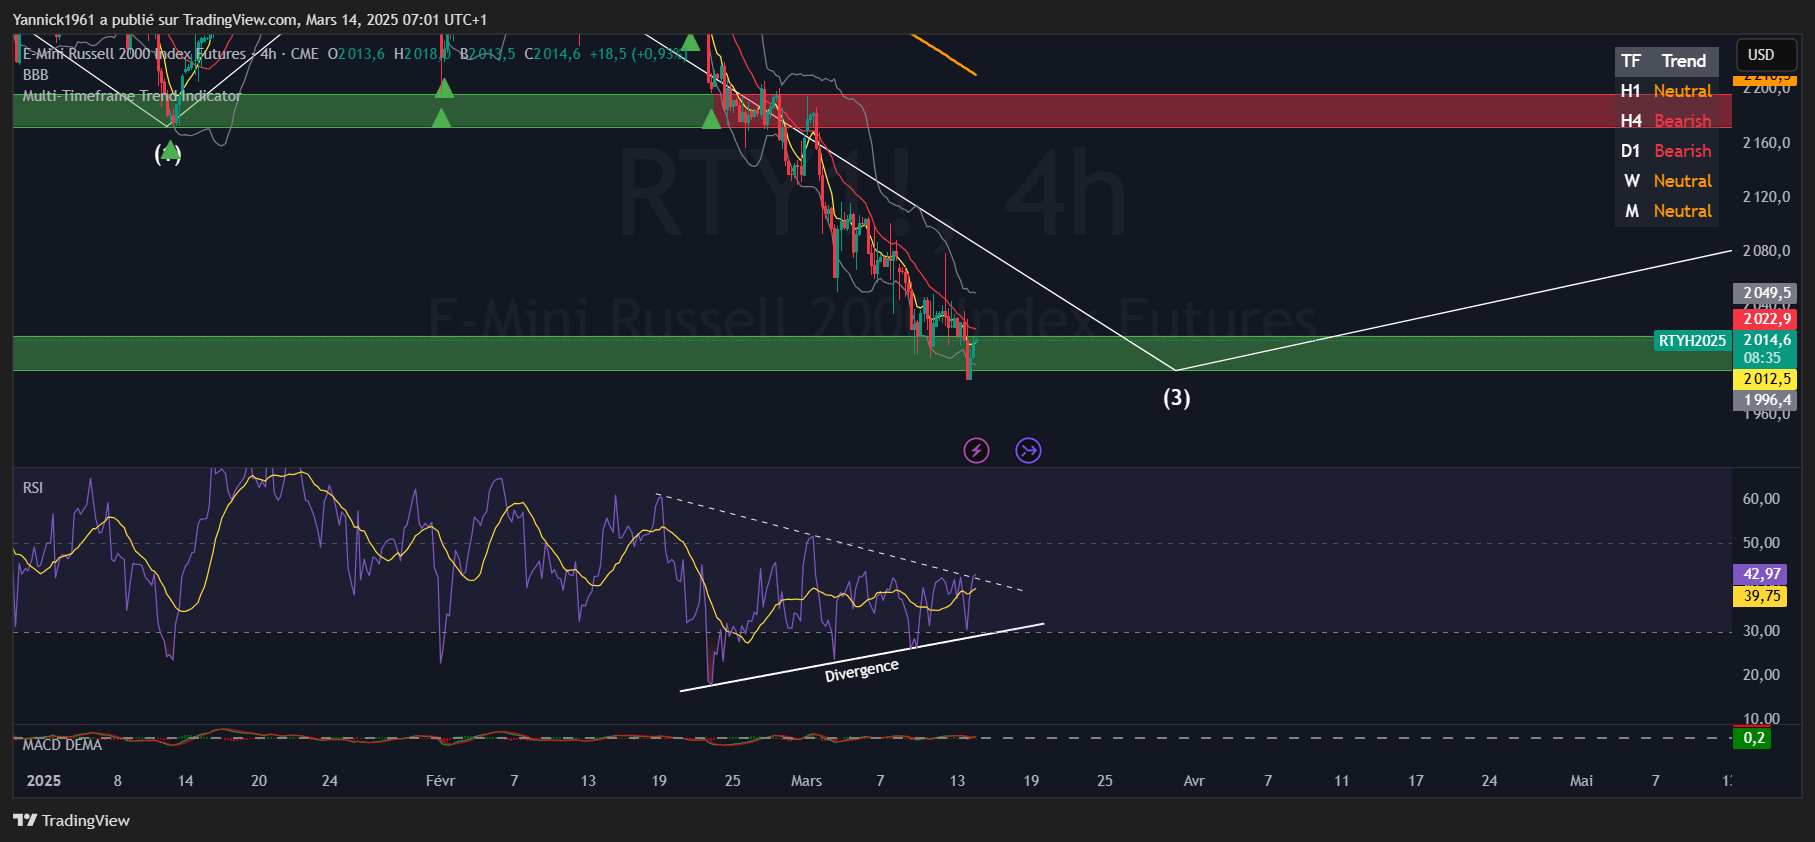Click the D1 Bearish trend row

coord(1666,151)
